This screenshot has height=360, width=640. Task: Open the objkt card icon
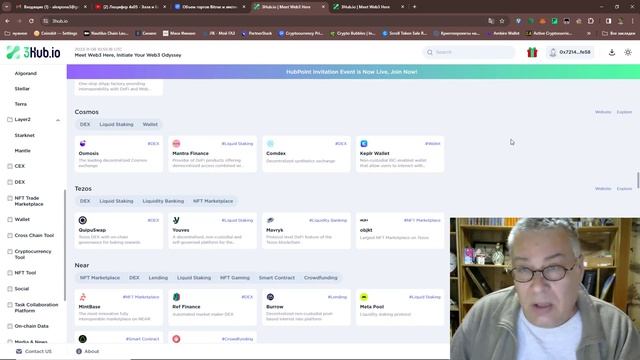click(364, 220)
